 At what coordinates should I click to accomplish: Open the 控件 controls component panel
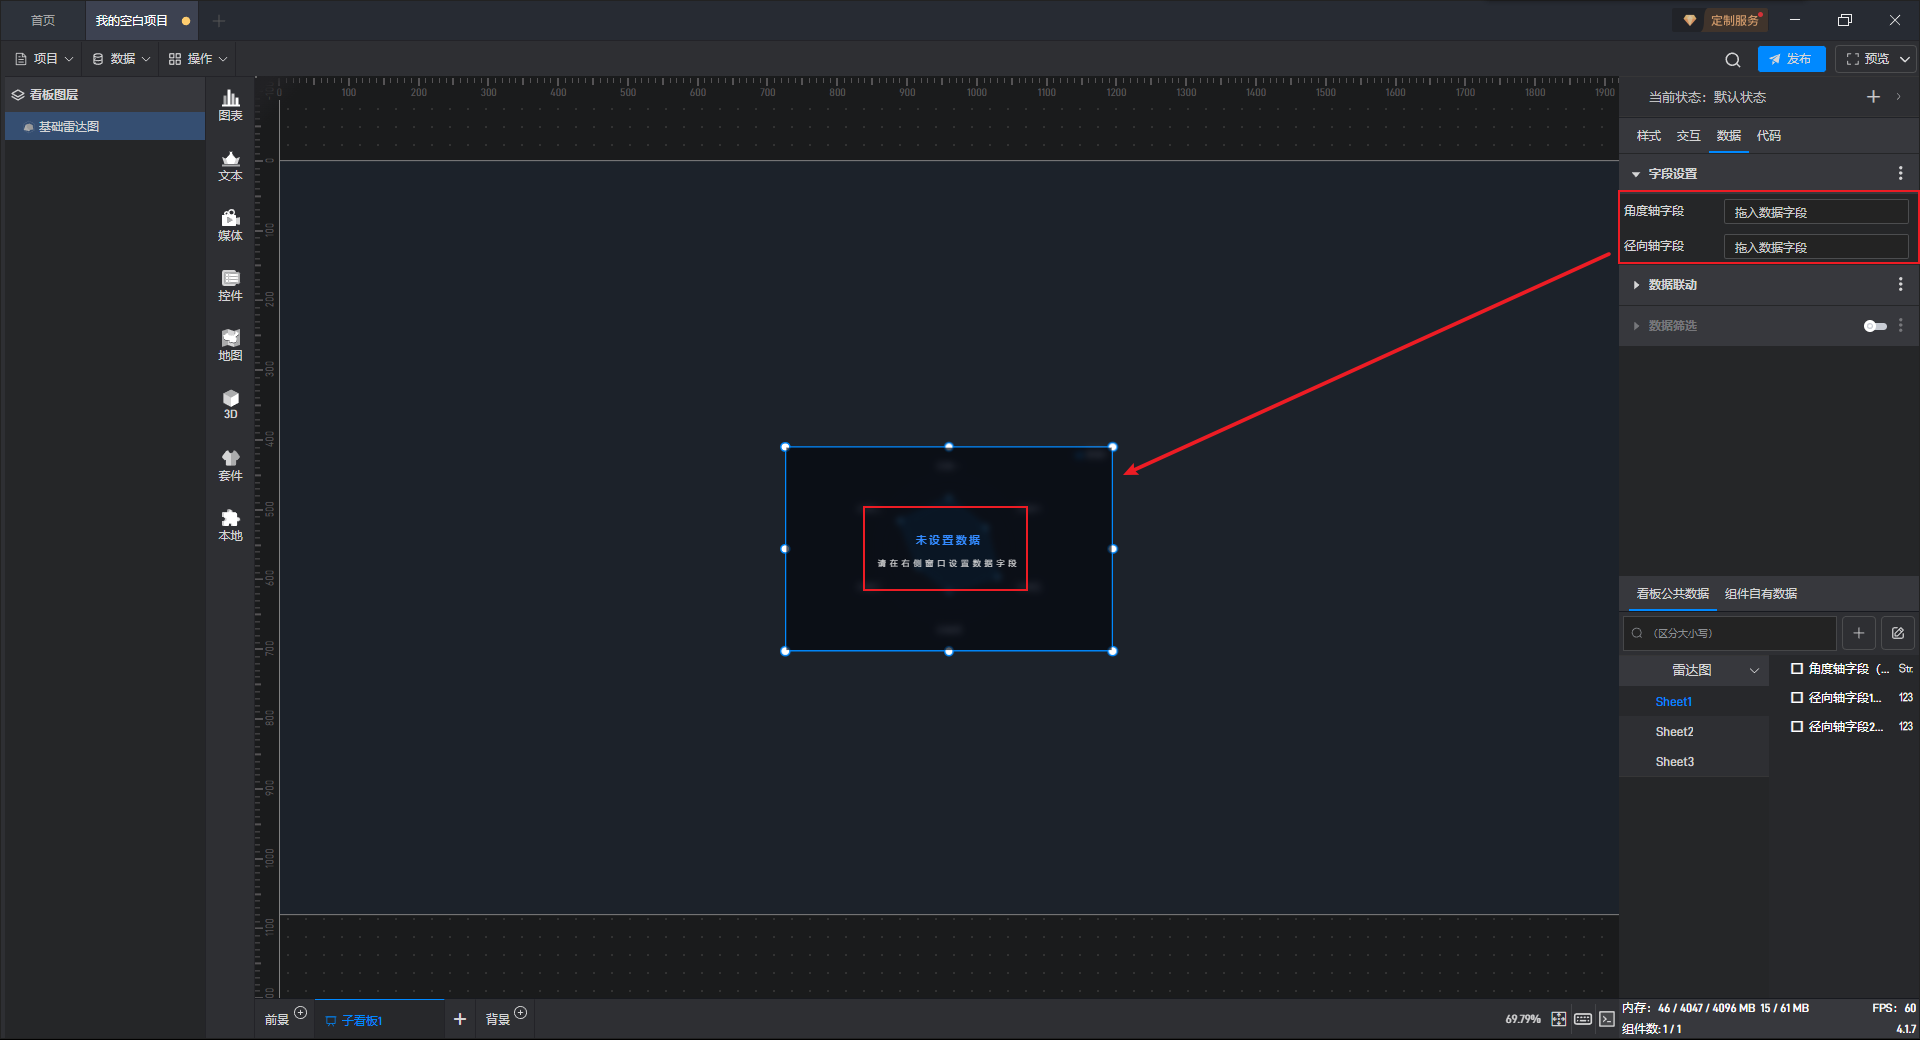click(x=230, y=285)
